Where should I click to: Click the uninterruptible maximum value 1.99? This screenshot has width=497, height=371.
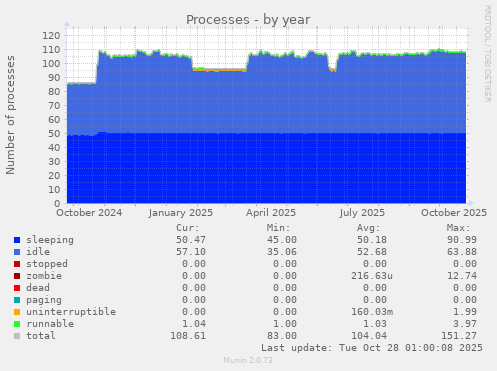[x=465, y=312]
